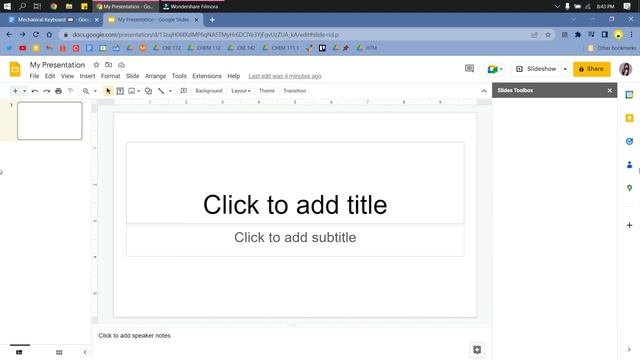Switch to filmstrip view
The height and width of the screenshot is (360, 640).
click(19, 352)
